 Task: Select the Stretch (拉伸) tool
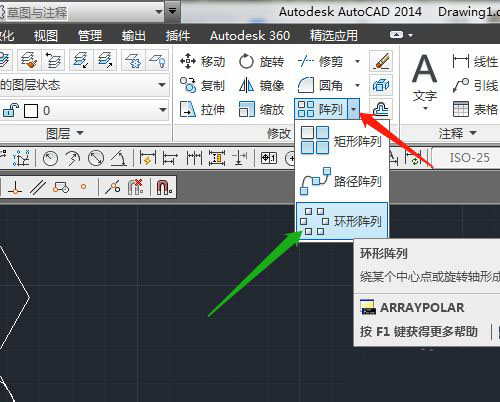click(202, 109)
